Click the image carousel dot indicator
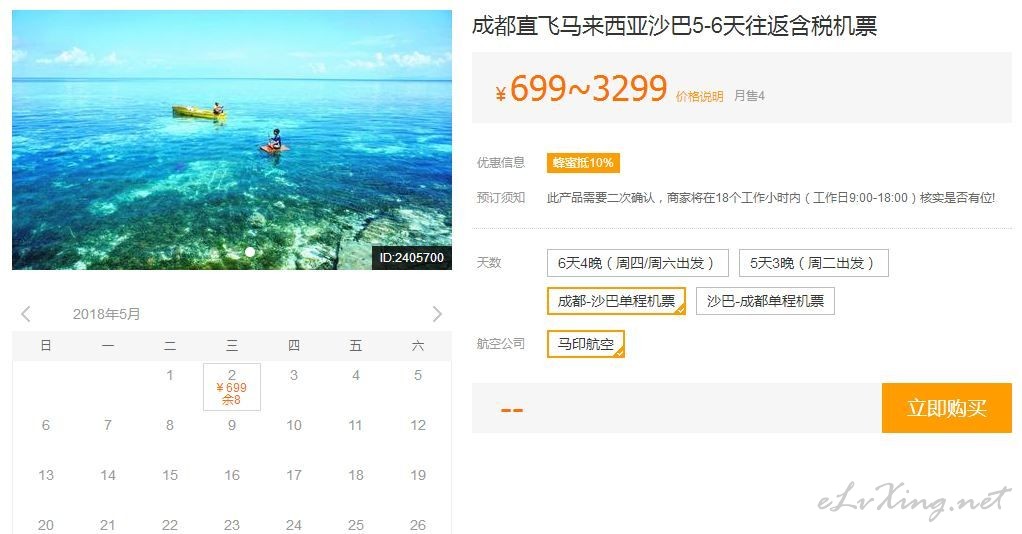The width and height of the screenshot is (1022, 534). (250, 252)
